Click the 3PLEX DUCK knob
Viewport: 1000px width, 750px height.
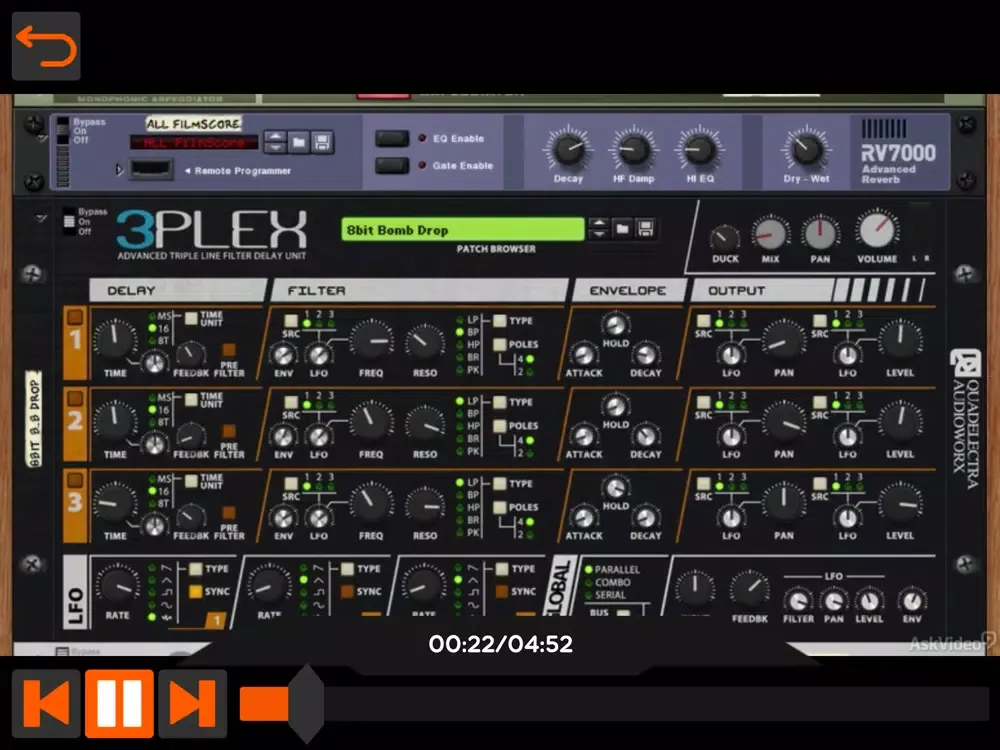click(x=724, y=238)
